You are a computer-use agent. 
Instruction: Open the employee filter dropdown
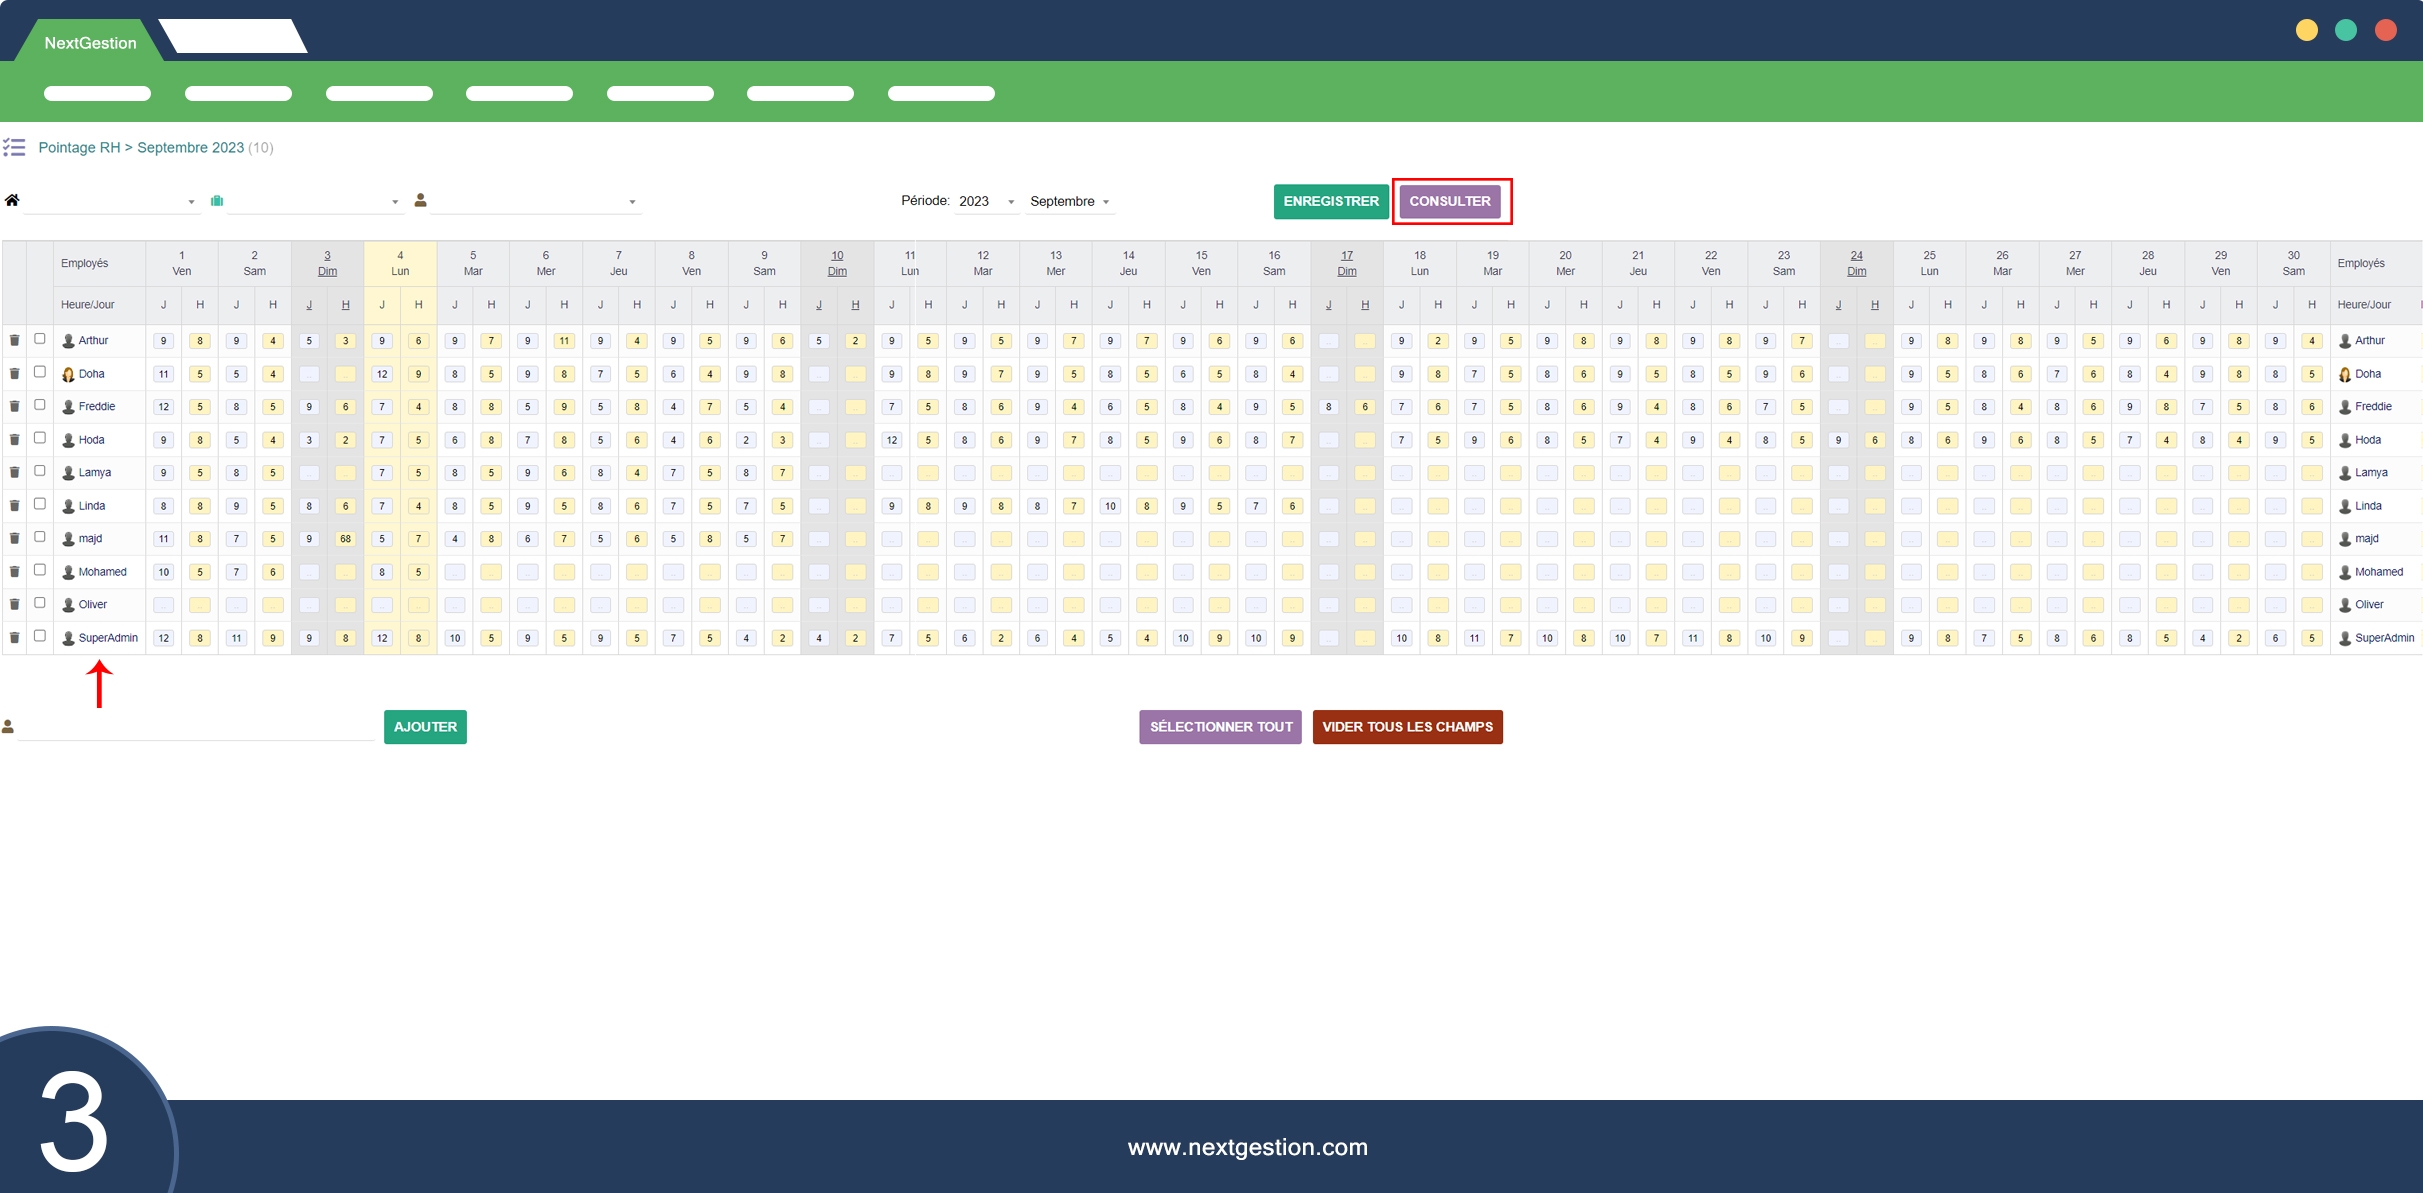pos(535,202)
